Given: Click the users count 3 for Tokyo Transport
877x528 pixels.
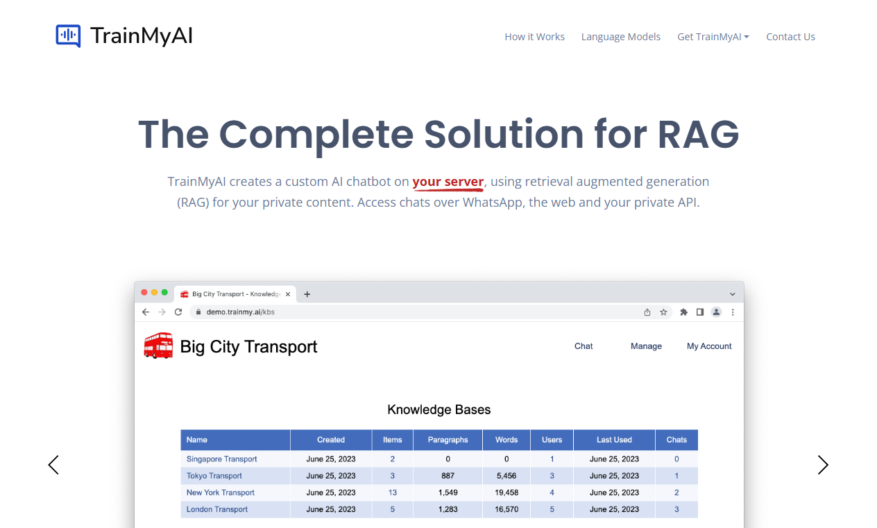Looking at the screenshot, I should pyautogui.click(x=552, y=476).
